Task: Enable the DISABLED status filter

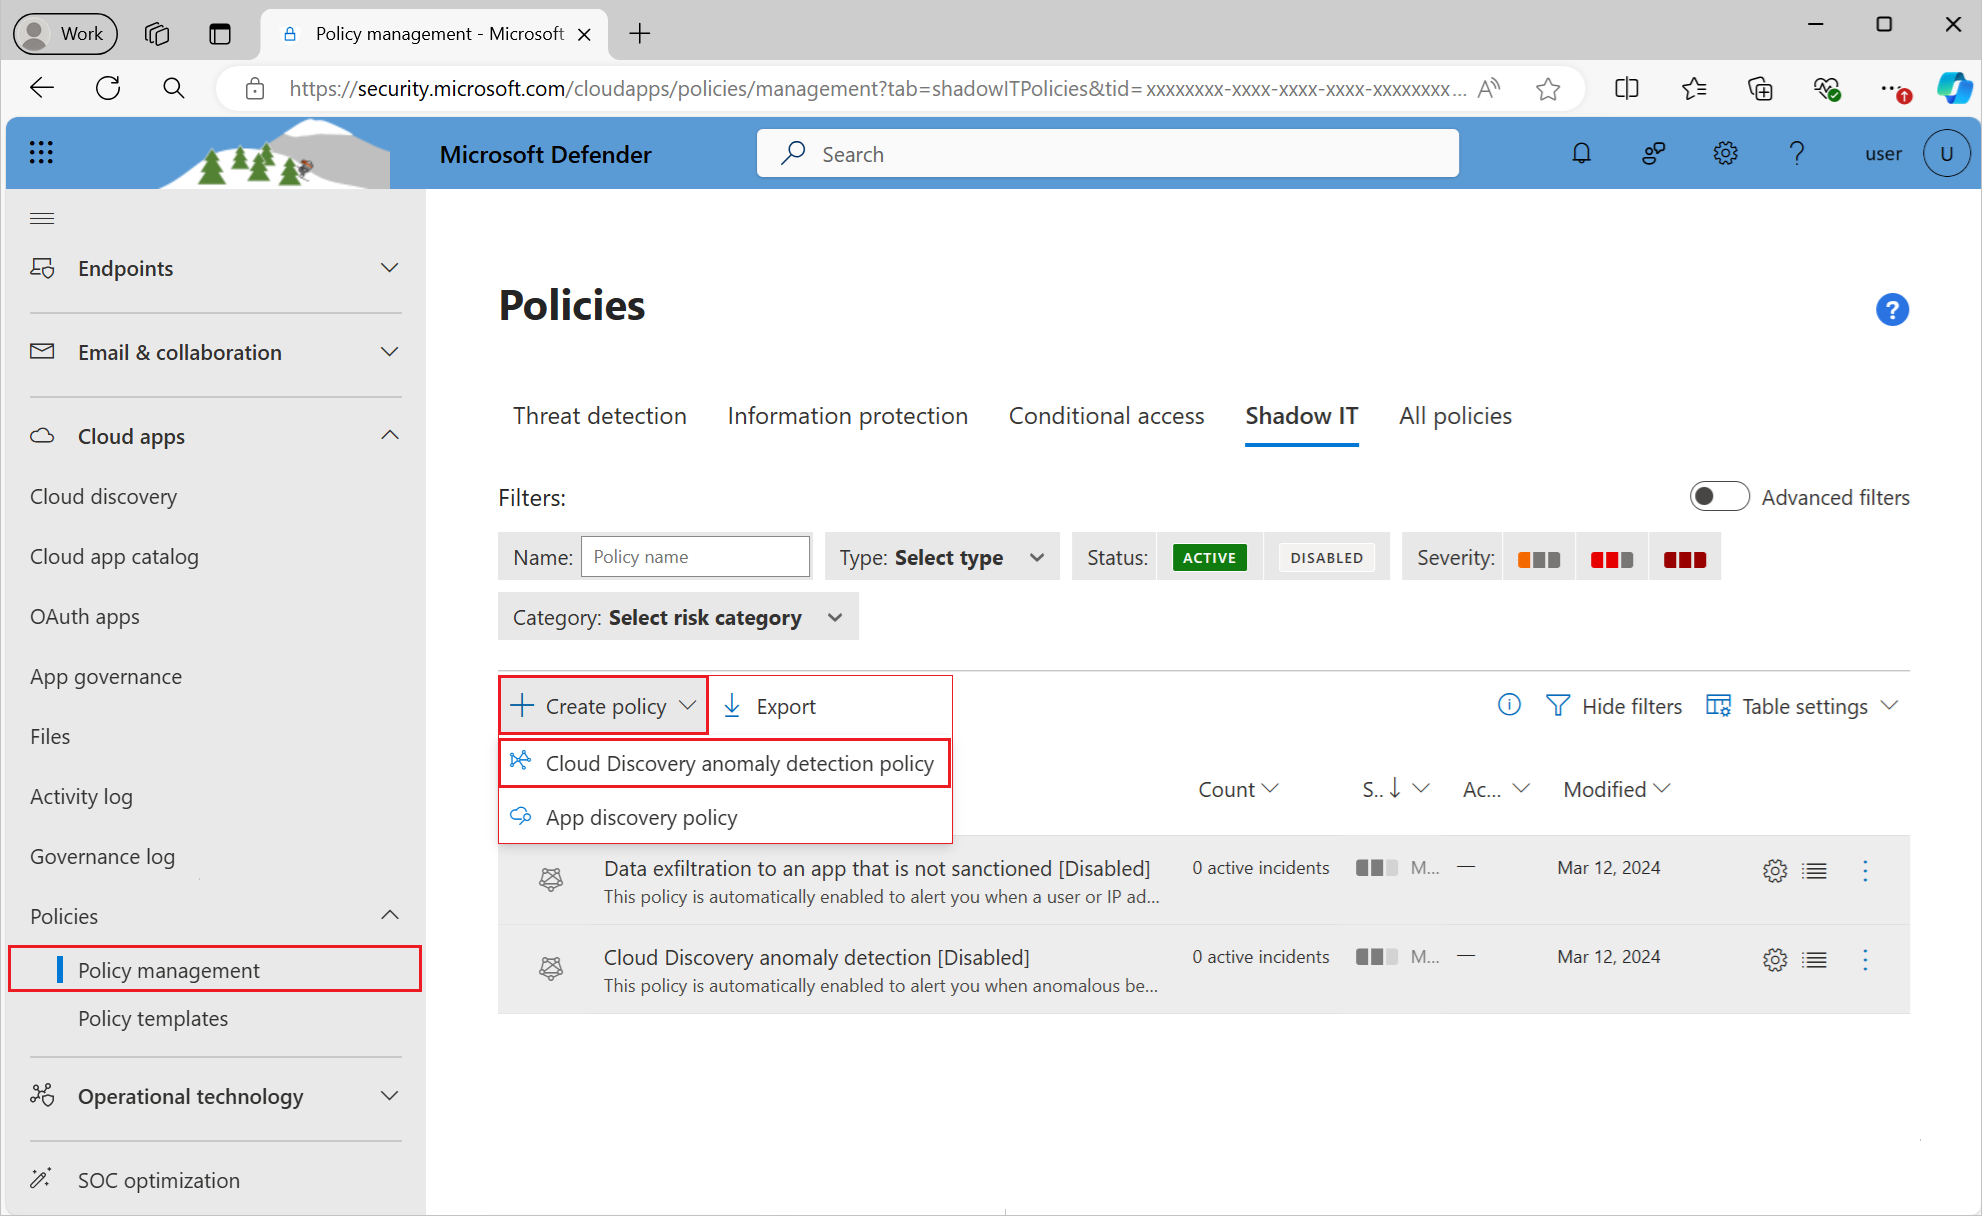Action: 1324,557
